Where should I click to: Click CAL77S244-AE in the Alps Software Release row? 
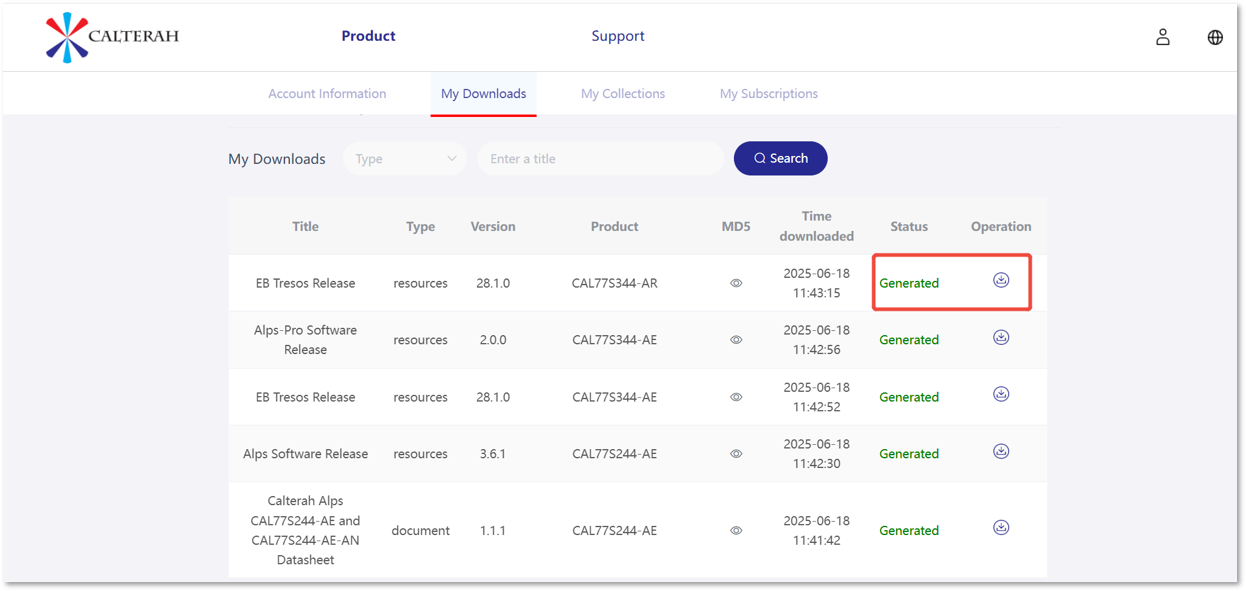coord(615,454)
